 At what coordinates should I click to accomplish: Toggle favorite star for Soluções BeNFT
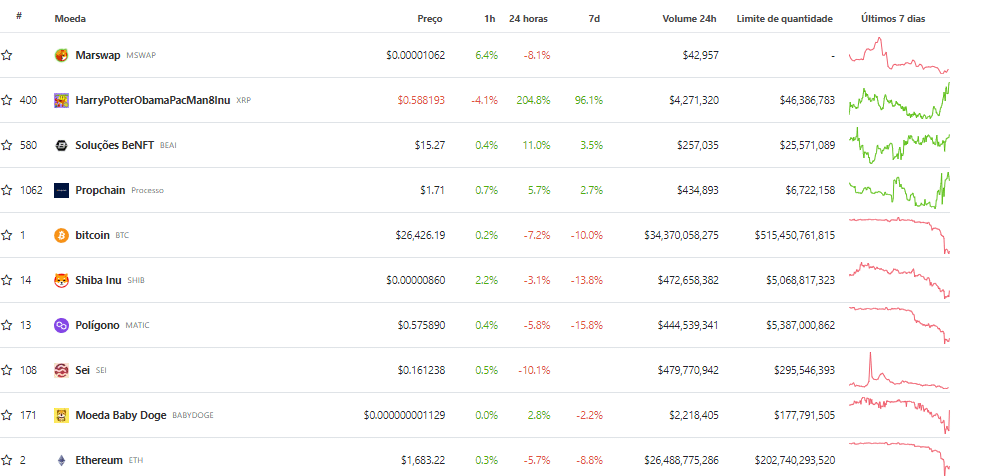point(7,145)
